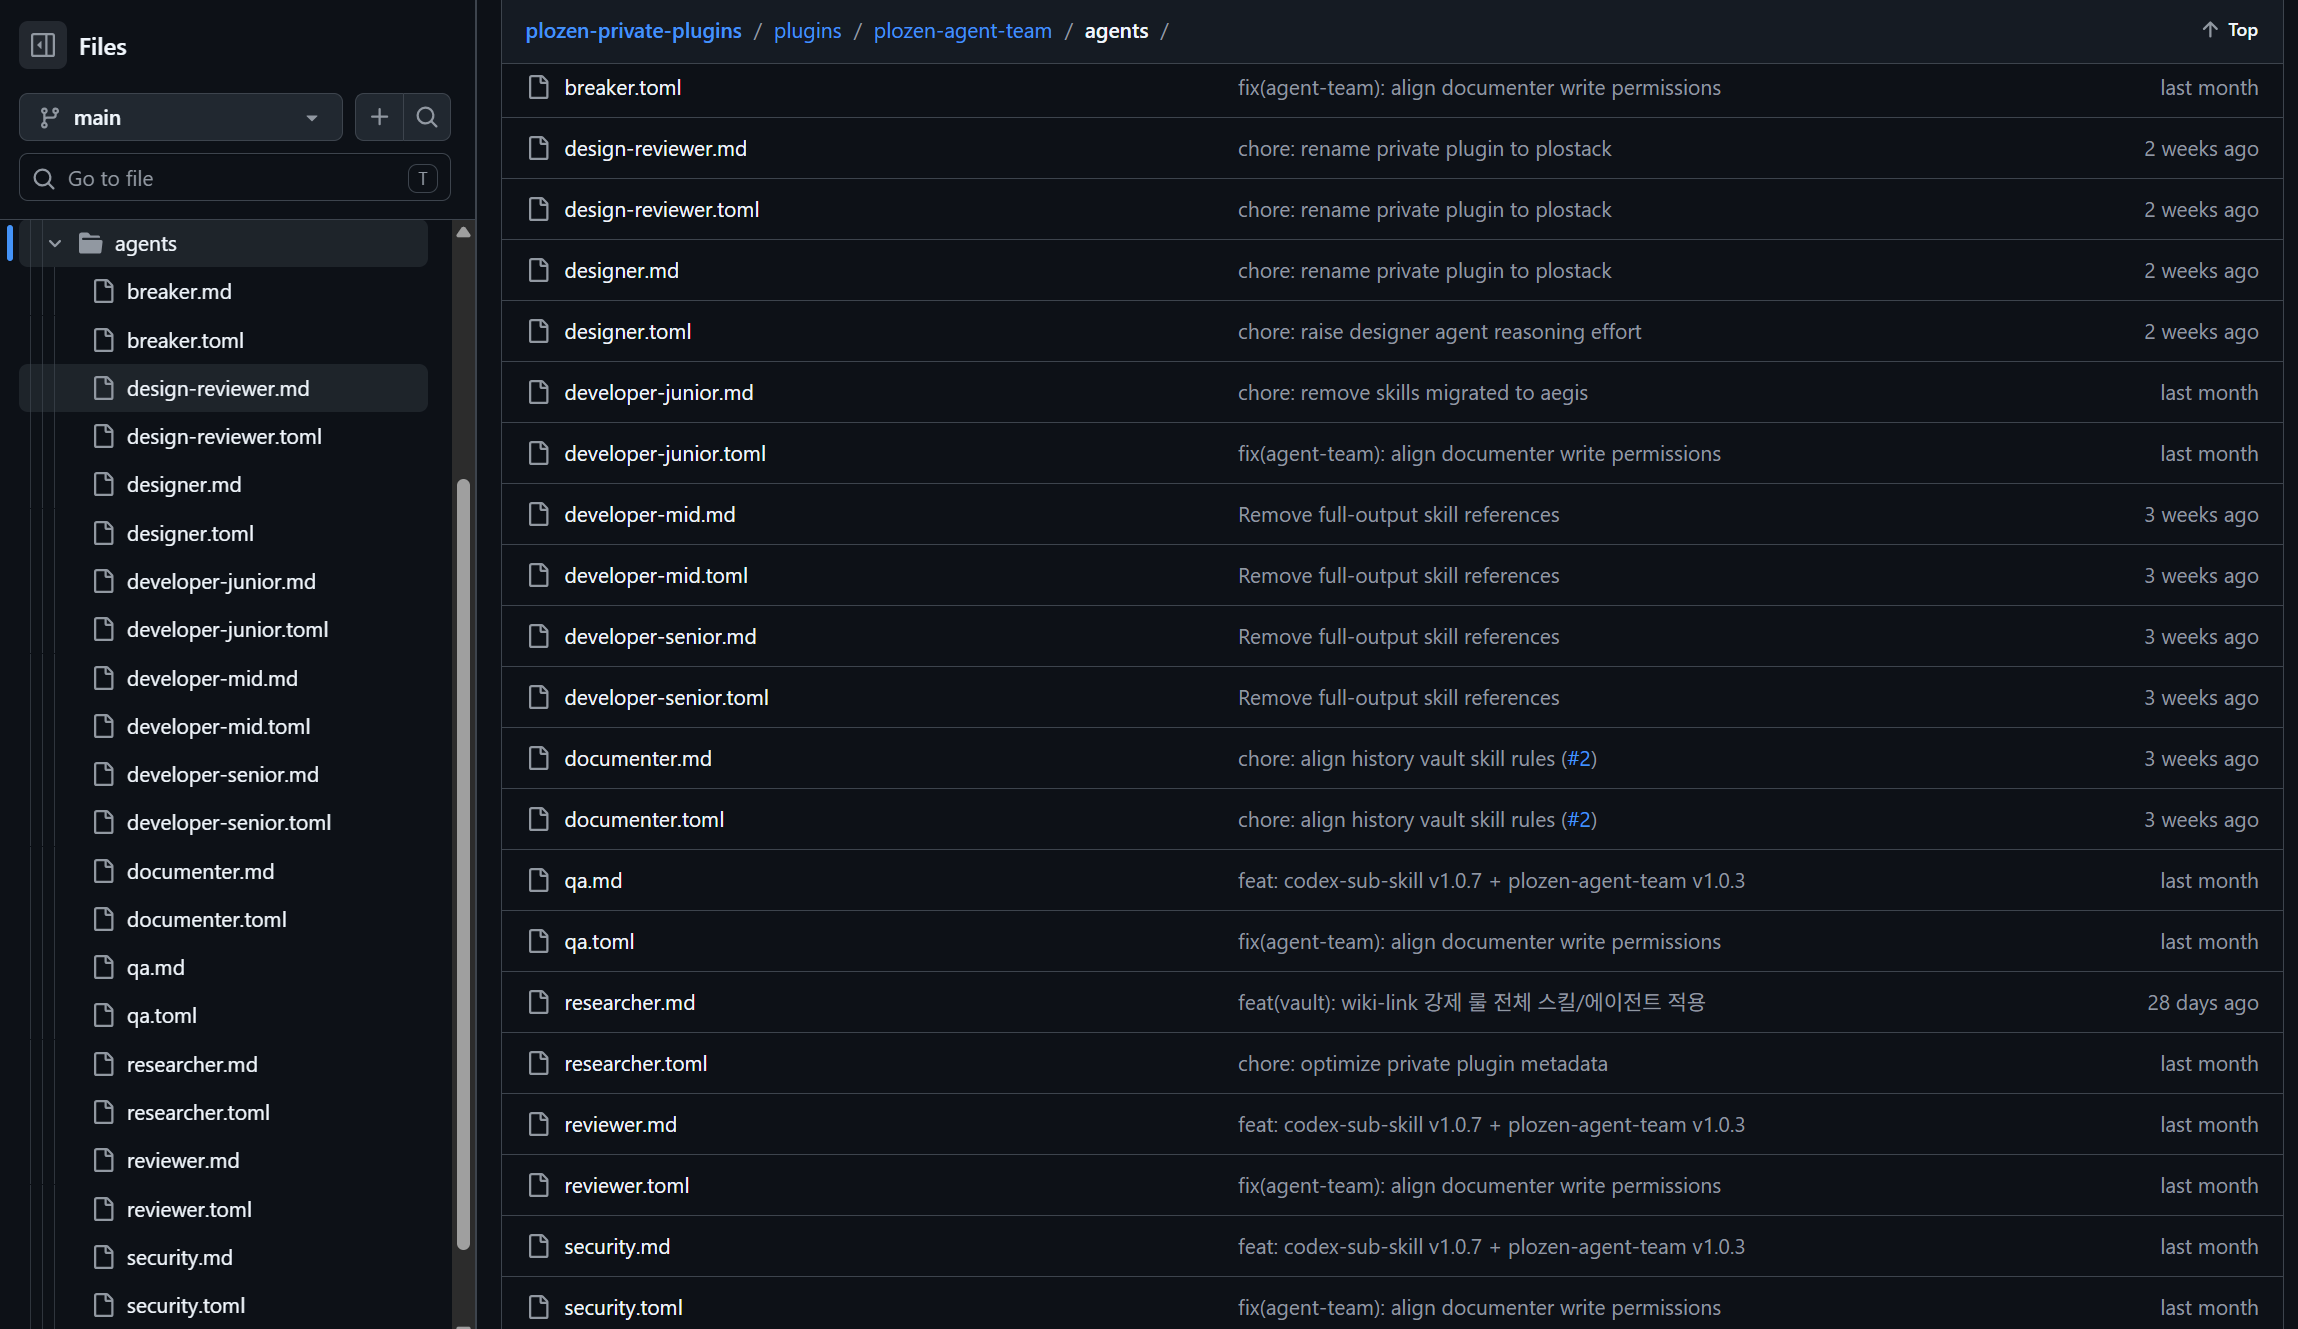Open researcher.md wiki-link commit message
The image size is (2298, 1329).
(1471, 1002)
